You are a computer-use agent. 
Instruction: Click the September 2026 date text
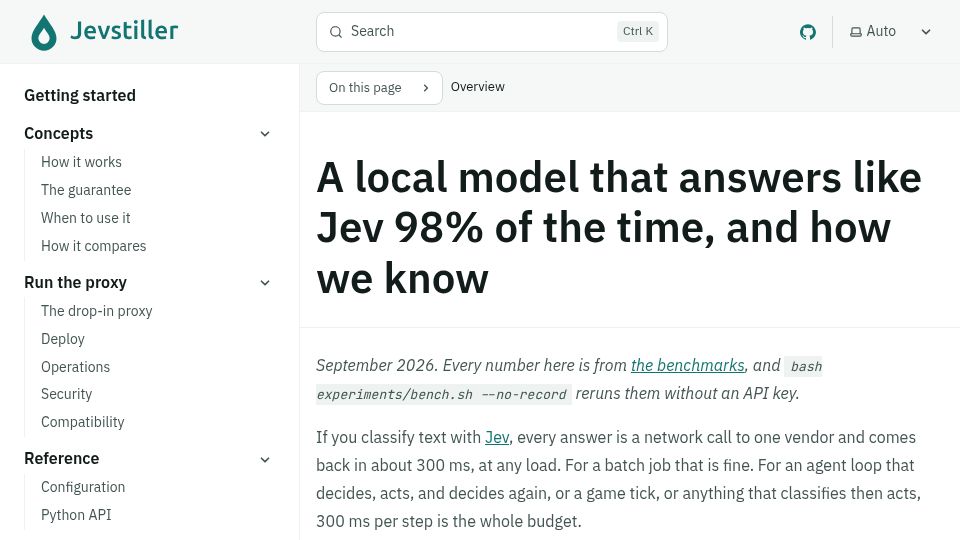point(376,366)
